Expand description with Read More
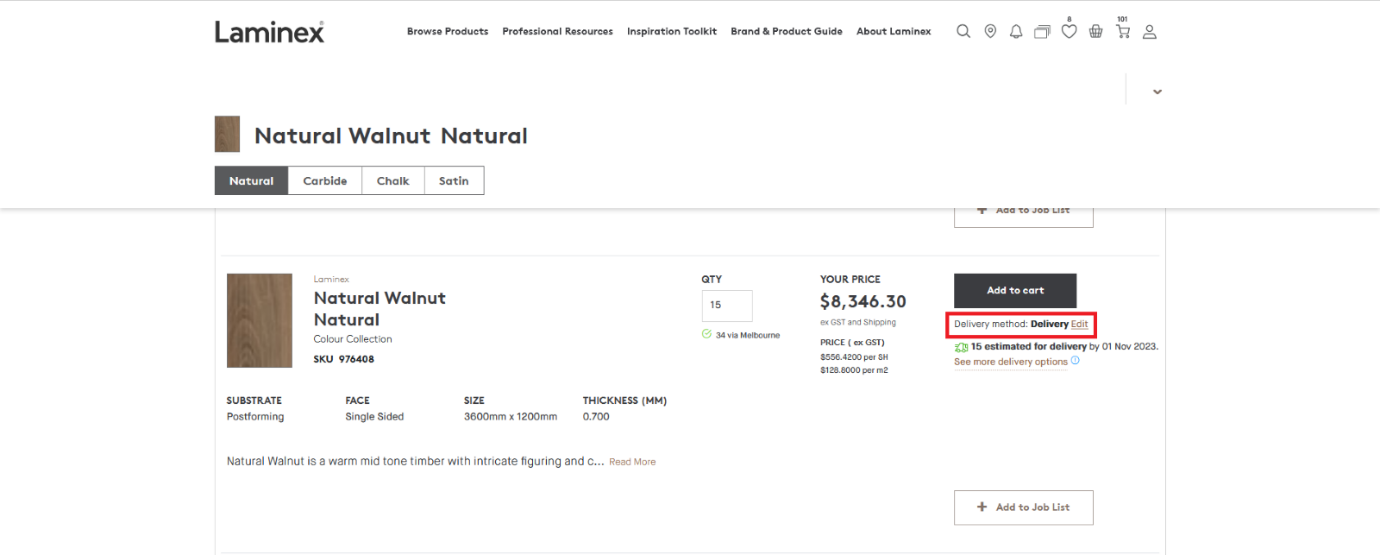Image resolution: width=1380 pixels, height=555 pixels. click(x=632, y=462)
